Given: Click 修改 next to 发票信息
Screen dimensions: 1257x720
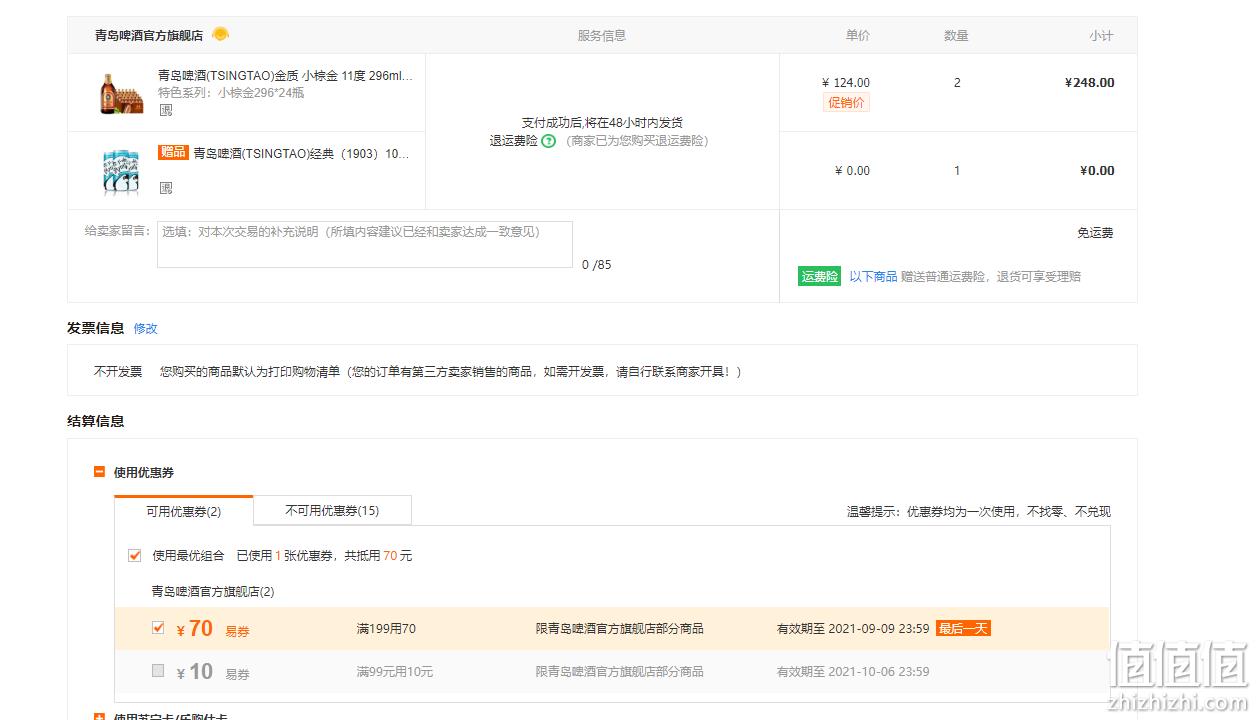Looking at the screenshot, I should coord(146,328).
